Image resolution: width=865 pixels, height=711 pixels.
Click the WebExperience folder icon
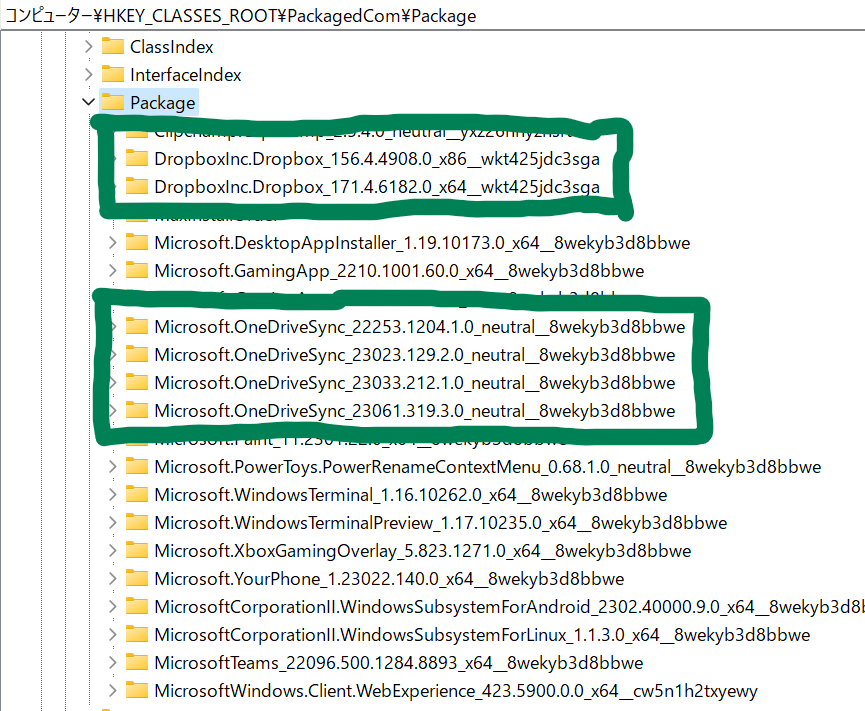tap(137, 691)
